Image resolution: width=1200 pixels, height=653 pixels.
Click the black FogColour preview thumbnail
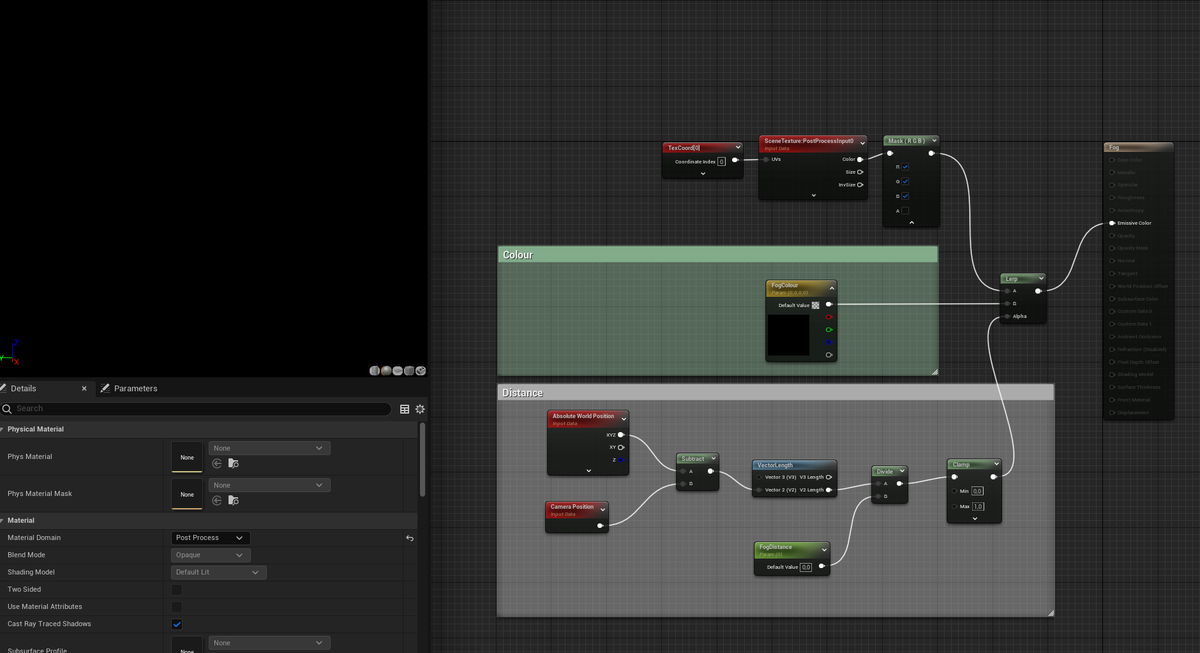(x=788, y=336)
